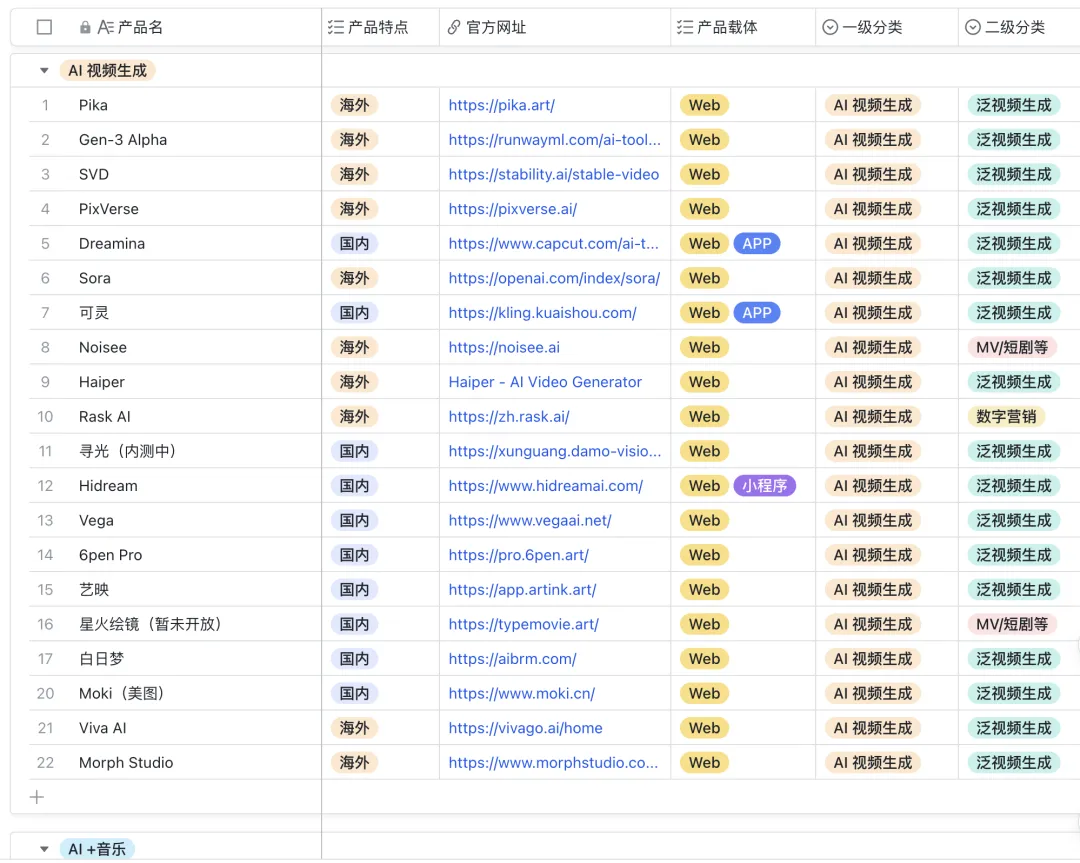This screenshot has width=1080, height=863.
Task: Click the APP tag in 可灵 row
Action: [757, 313]
